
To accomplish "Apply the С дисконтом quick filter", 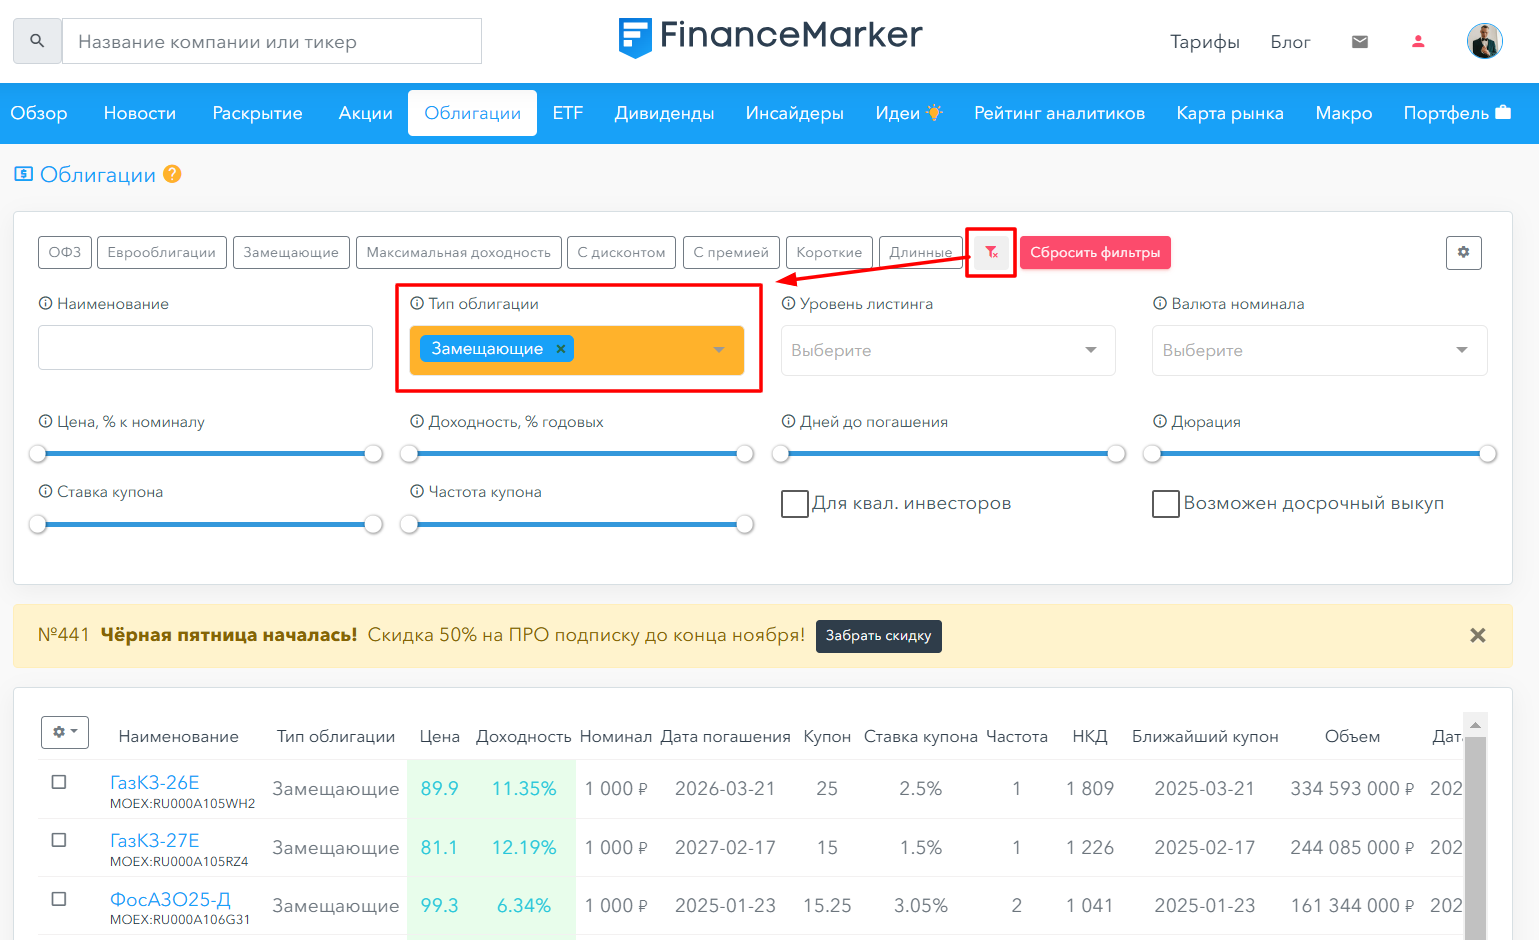I will pyautogui.click(x=622, y=252).
